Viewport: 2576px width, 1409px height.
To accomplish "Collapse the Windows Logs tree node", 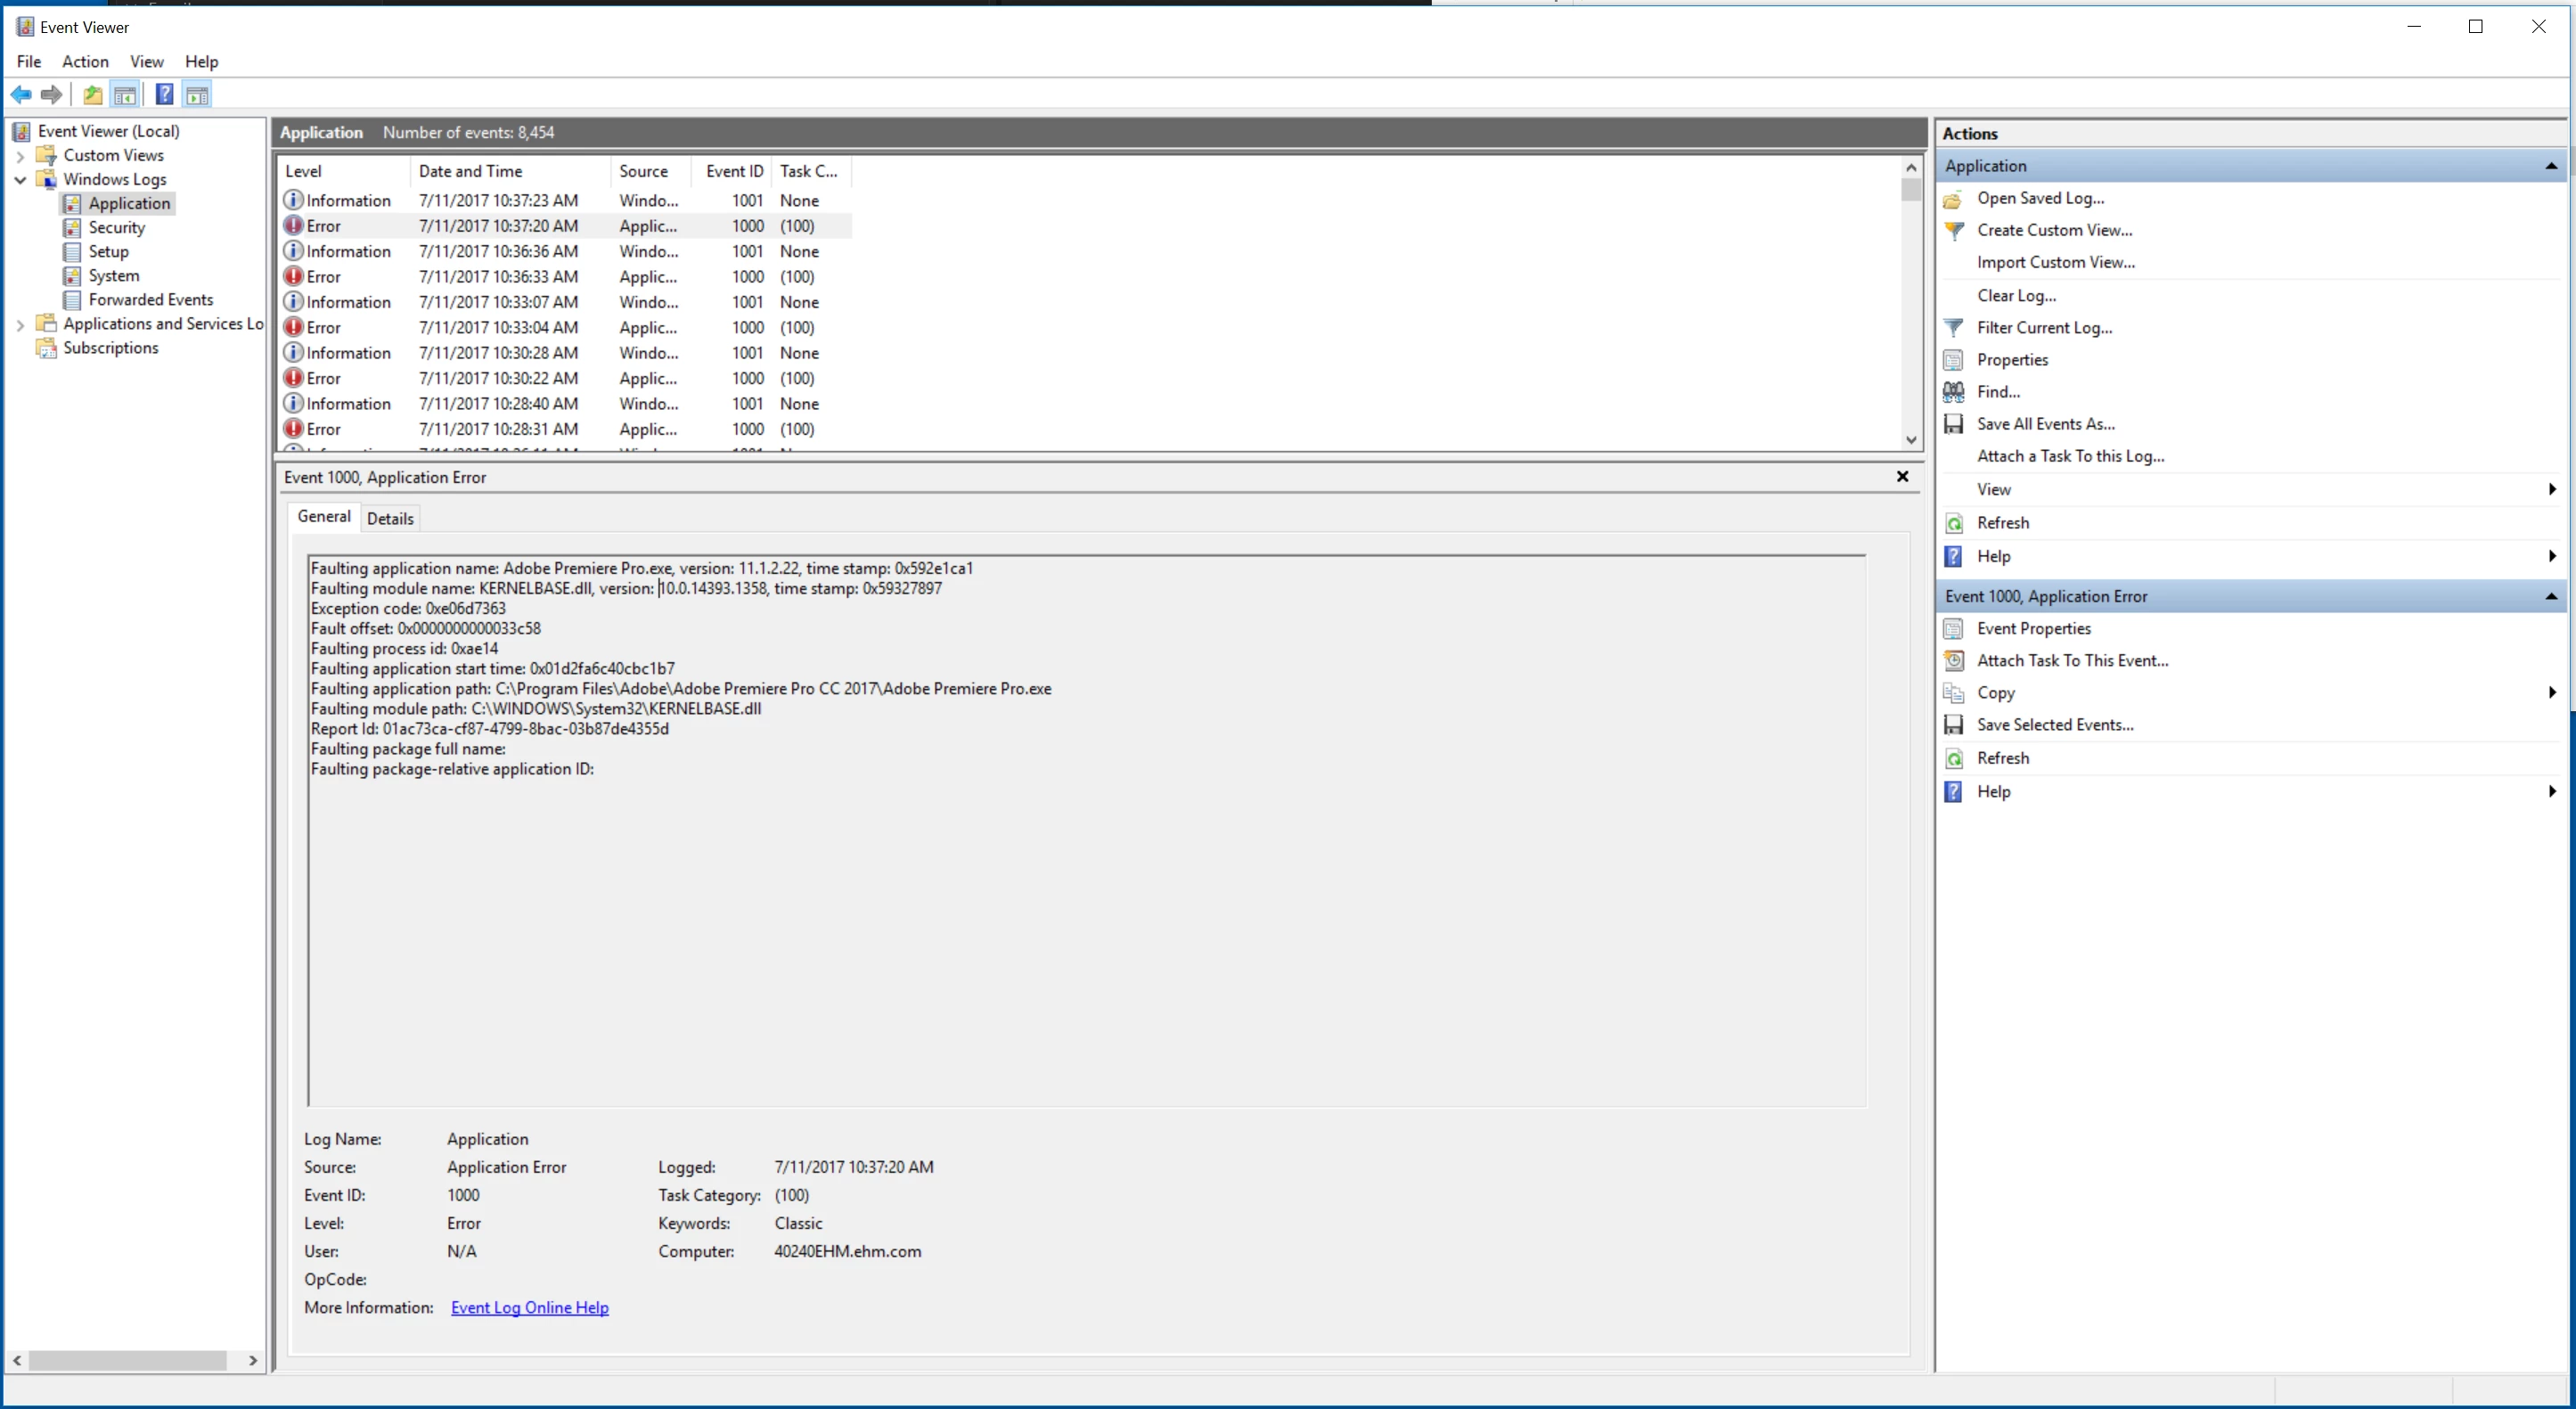I will tap(20, 180).
